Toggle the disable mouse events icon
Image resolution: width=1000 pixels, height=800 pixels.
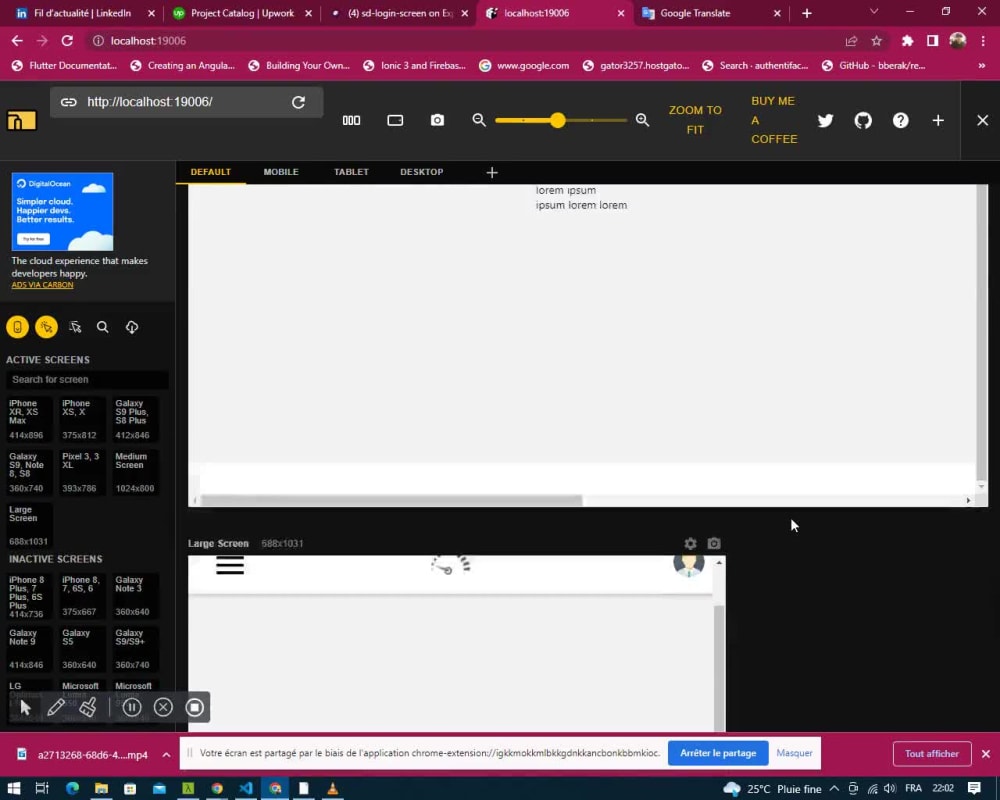click(x=75, y=326)
